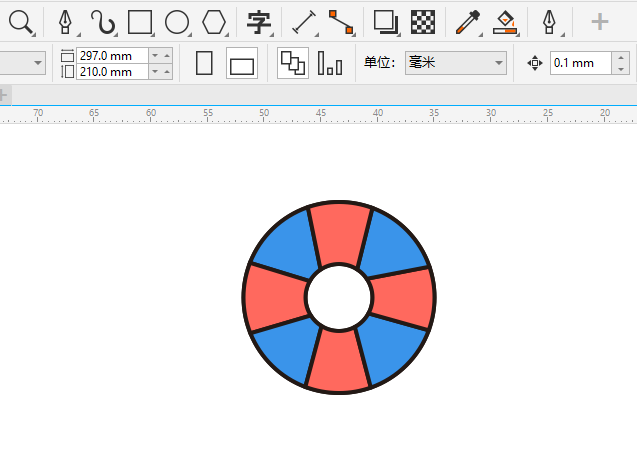Set page to portrait orientation
This screenshot has height=450, width=637.
[x=204, y=63]
